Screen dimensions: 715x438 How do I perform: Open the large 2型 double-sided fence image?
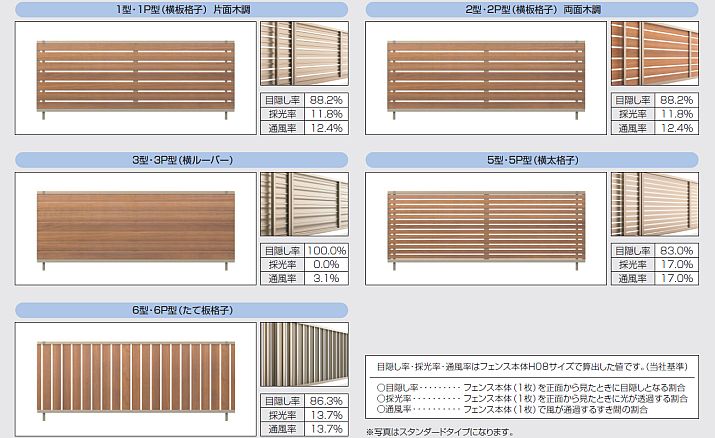point(485,78)
